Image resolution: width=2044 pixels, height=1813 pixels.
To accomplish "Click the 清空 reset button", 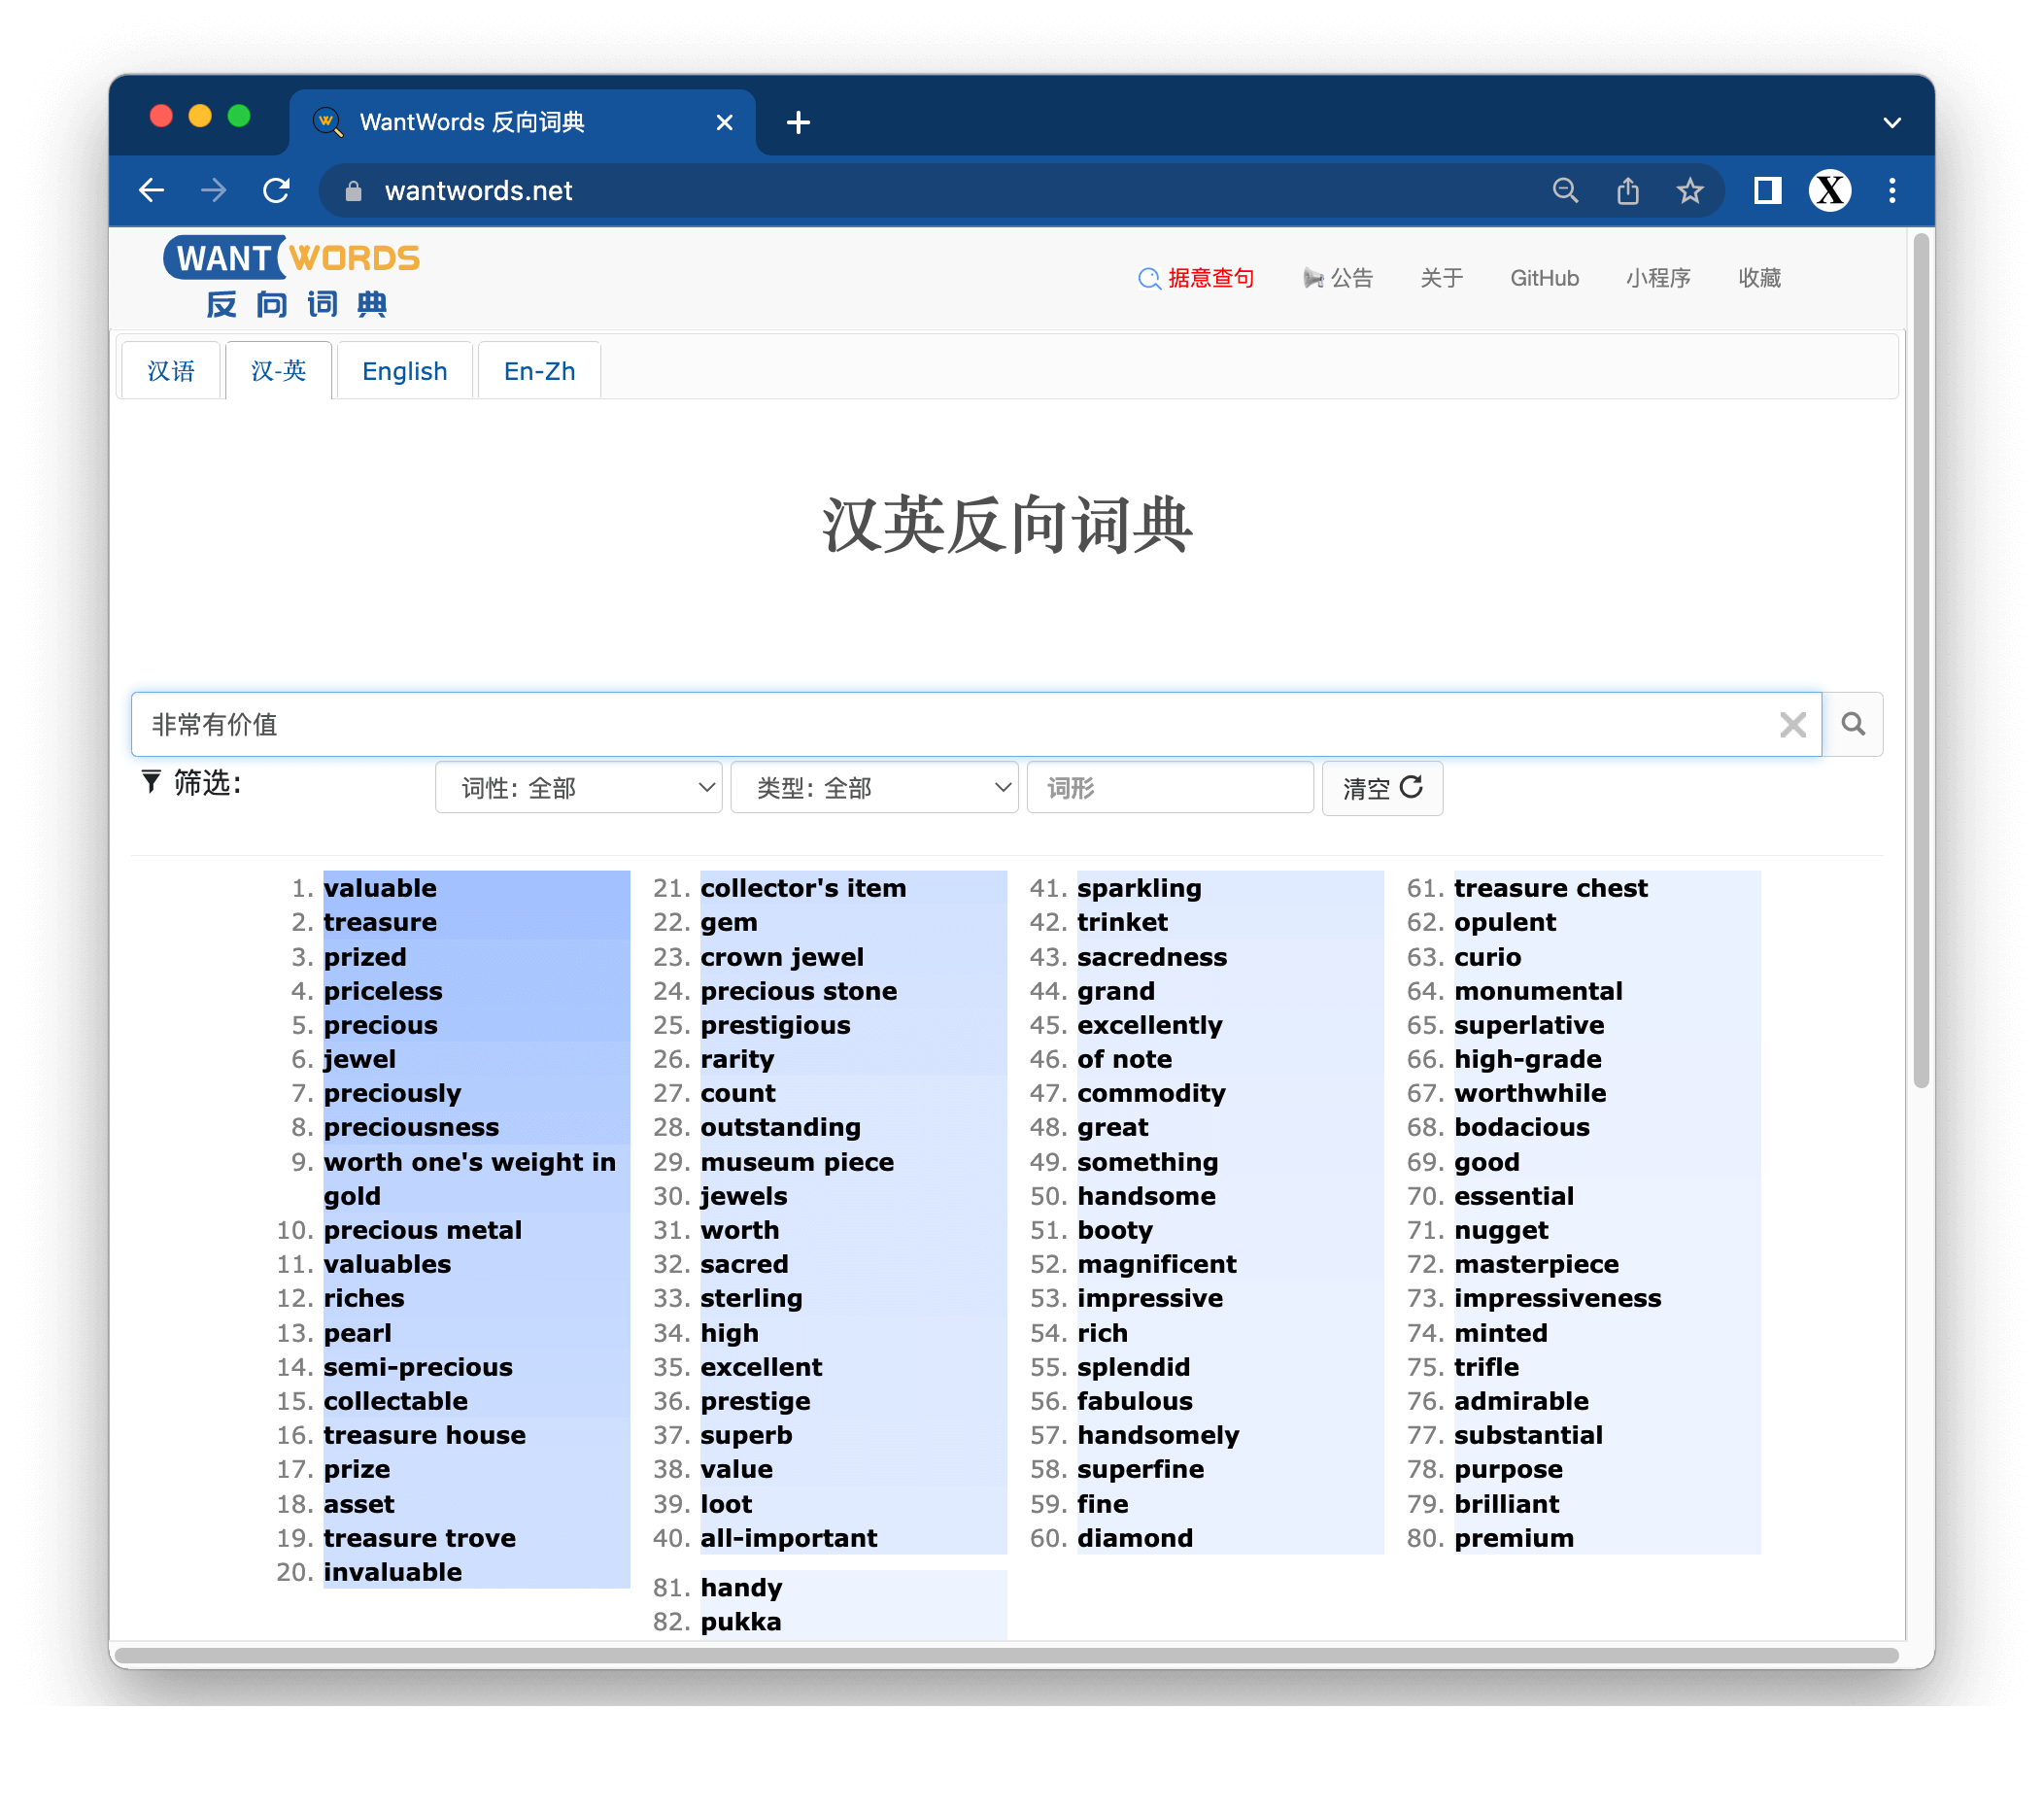I will tap(1382, 788).
